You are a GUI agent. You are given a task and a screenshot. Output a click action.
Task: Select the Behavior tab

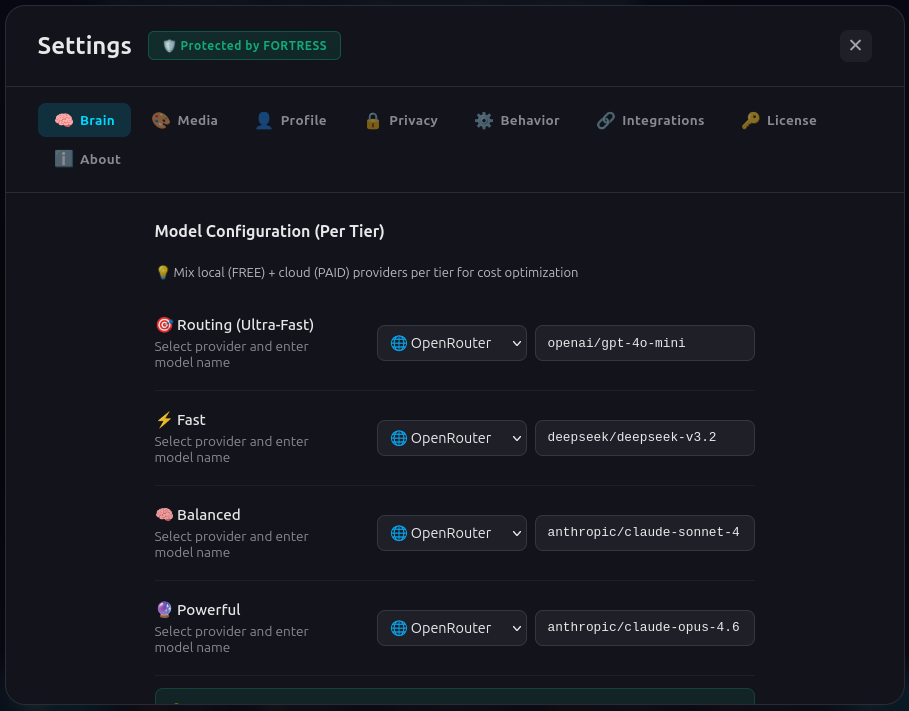pyautogui.click(x=517, y=120)
